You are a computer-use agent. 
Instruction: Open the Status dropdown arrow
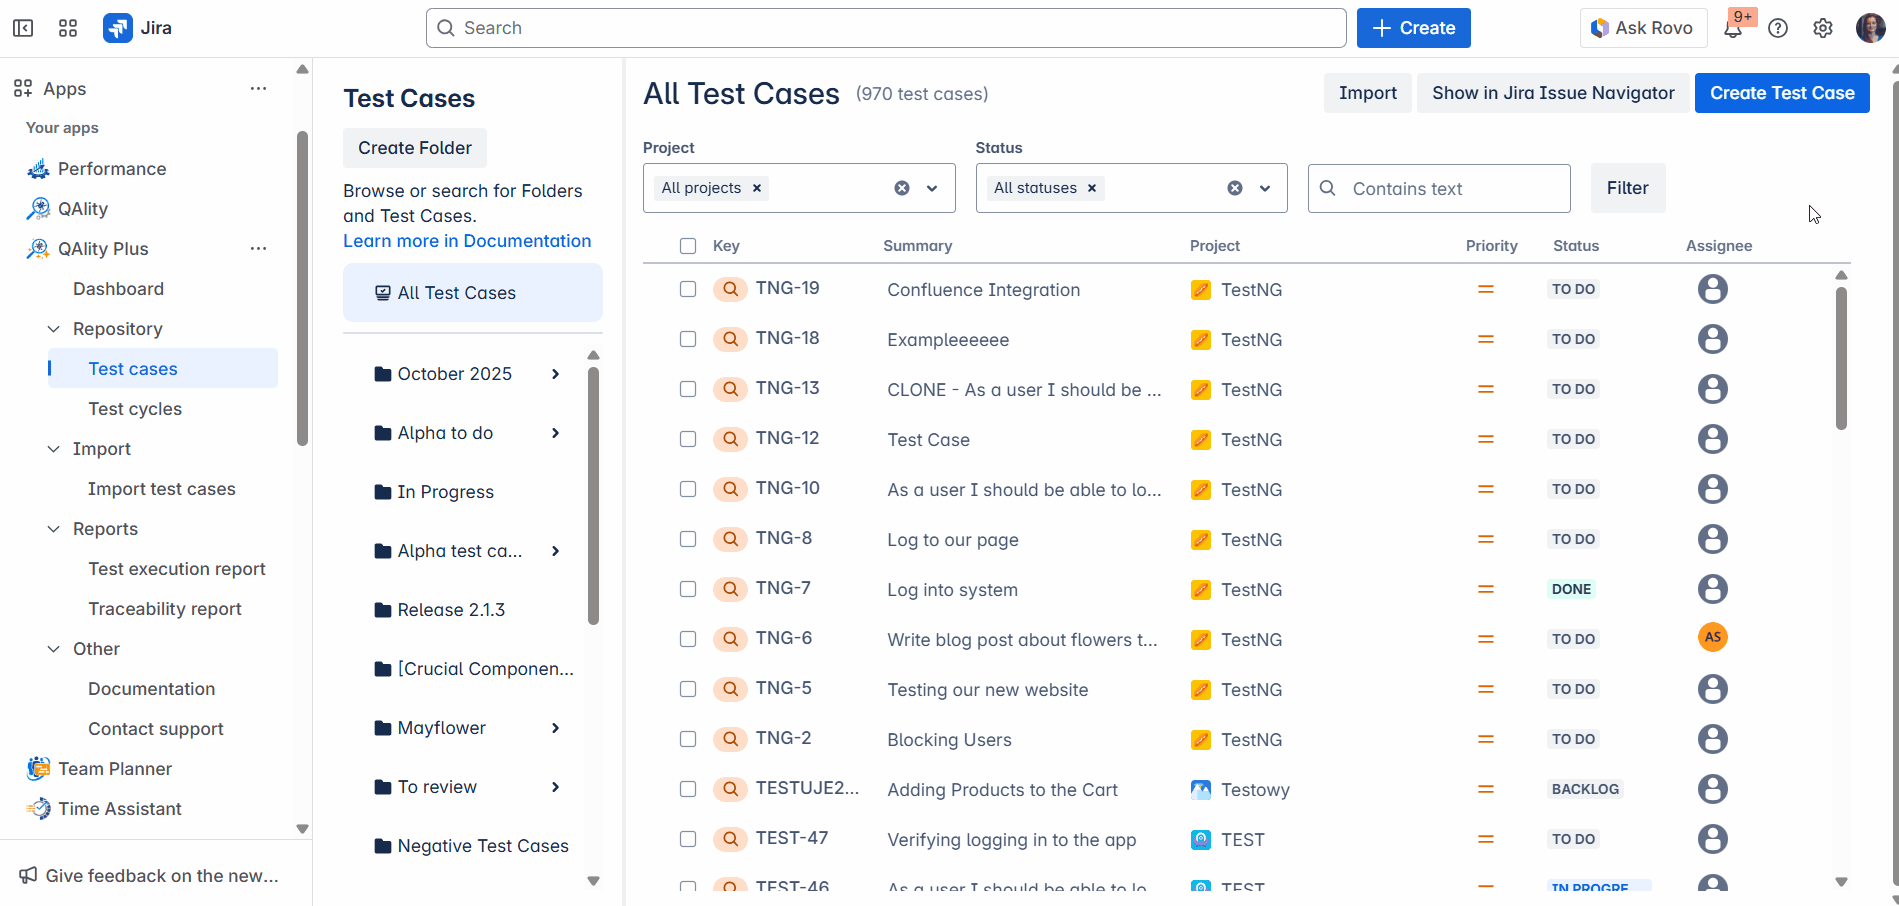[x=1265, y=188]
